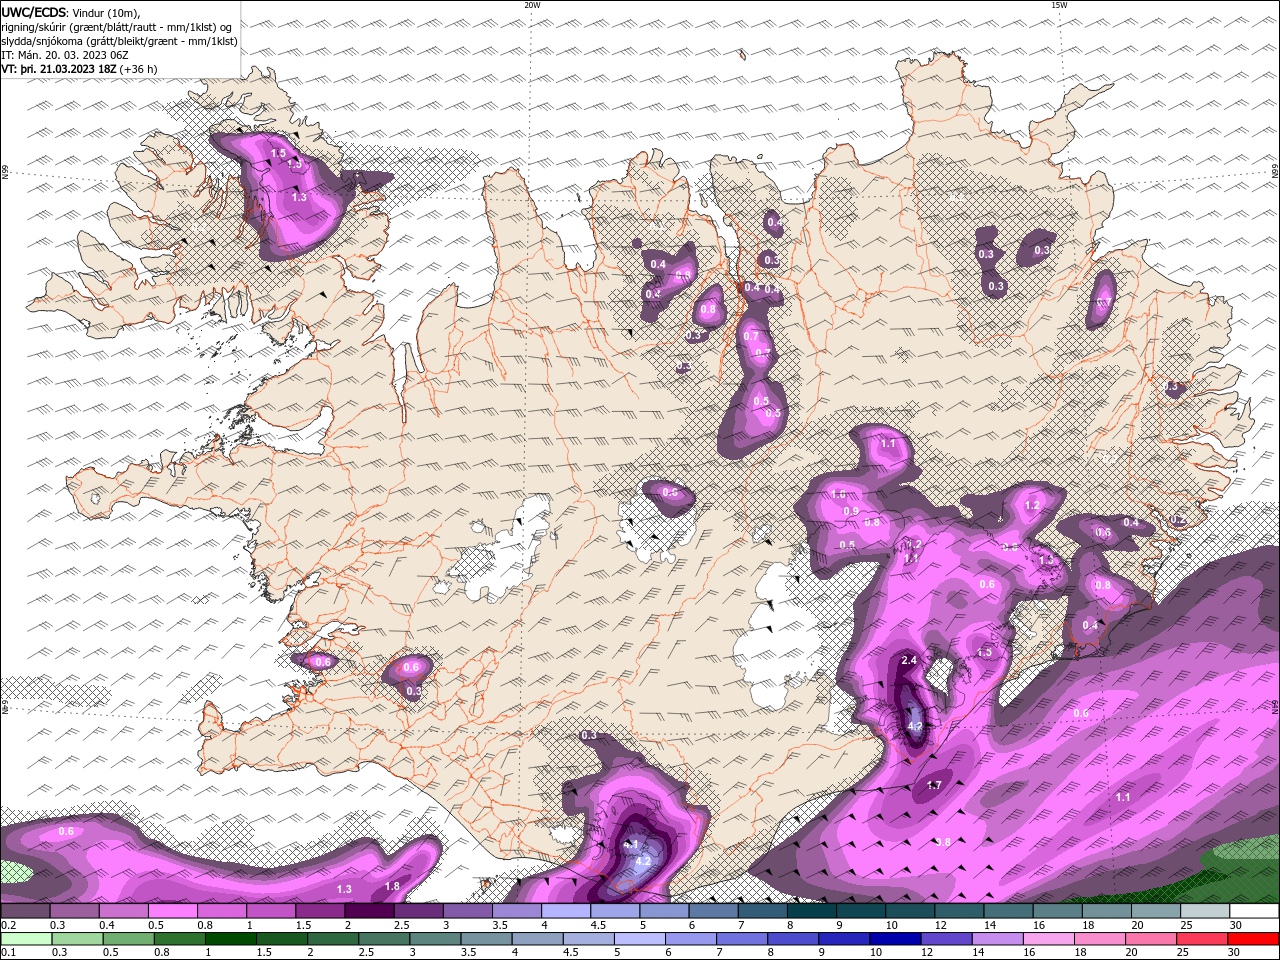Click the 0.2 label on the snow scale
The width and height of the screenshot is (1280, 960).
click(9, 925)
